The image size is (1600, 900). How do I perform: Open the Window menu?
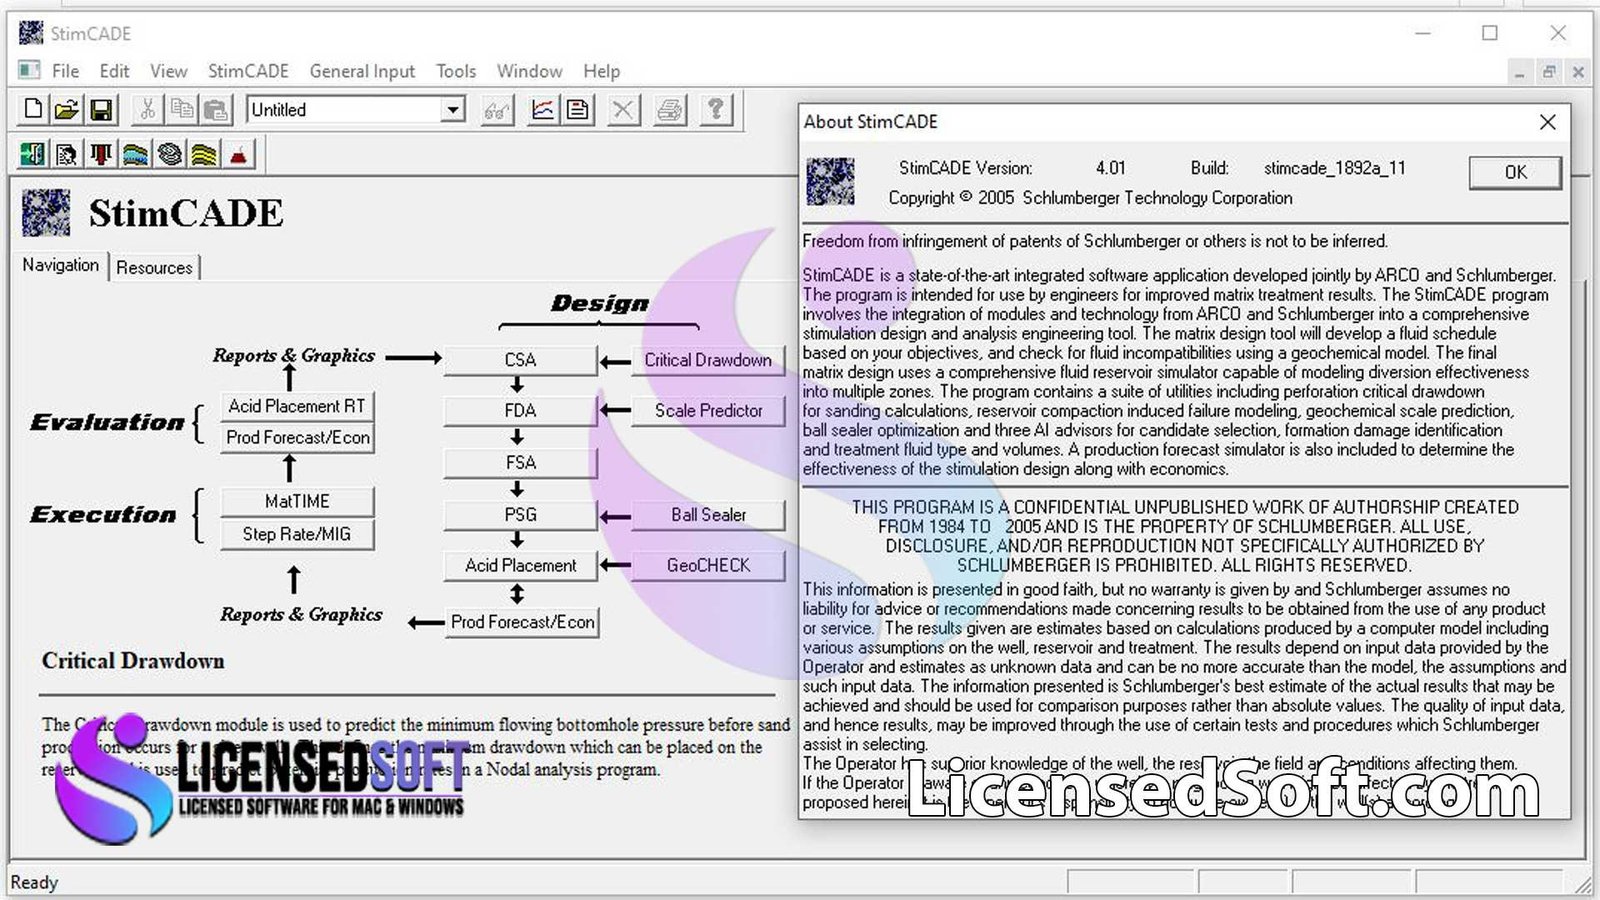coord(529,71)
